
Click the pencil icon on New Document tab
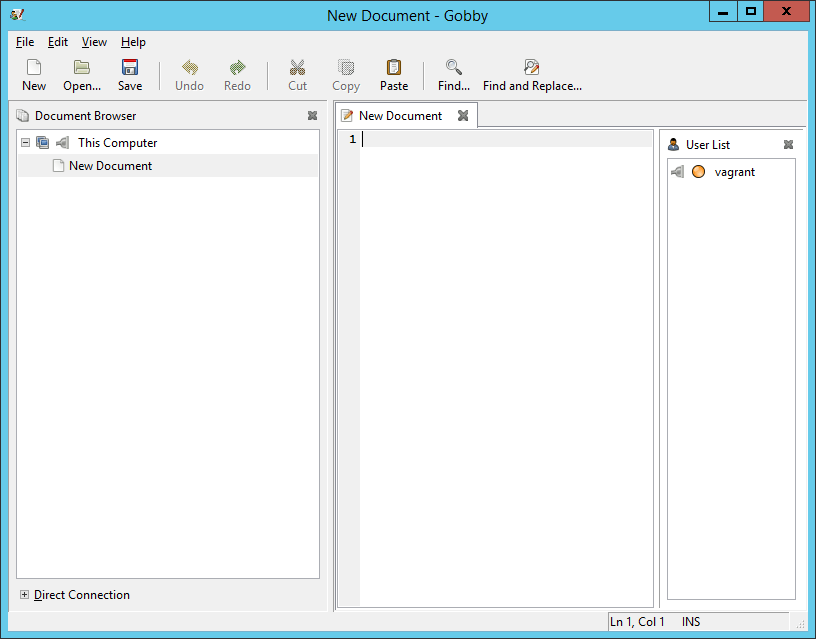click(x=347, y=116)
